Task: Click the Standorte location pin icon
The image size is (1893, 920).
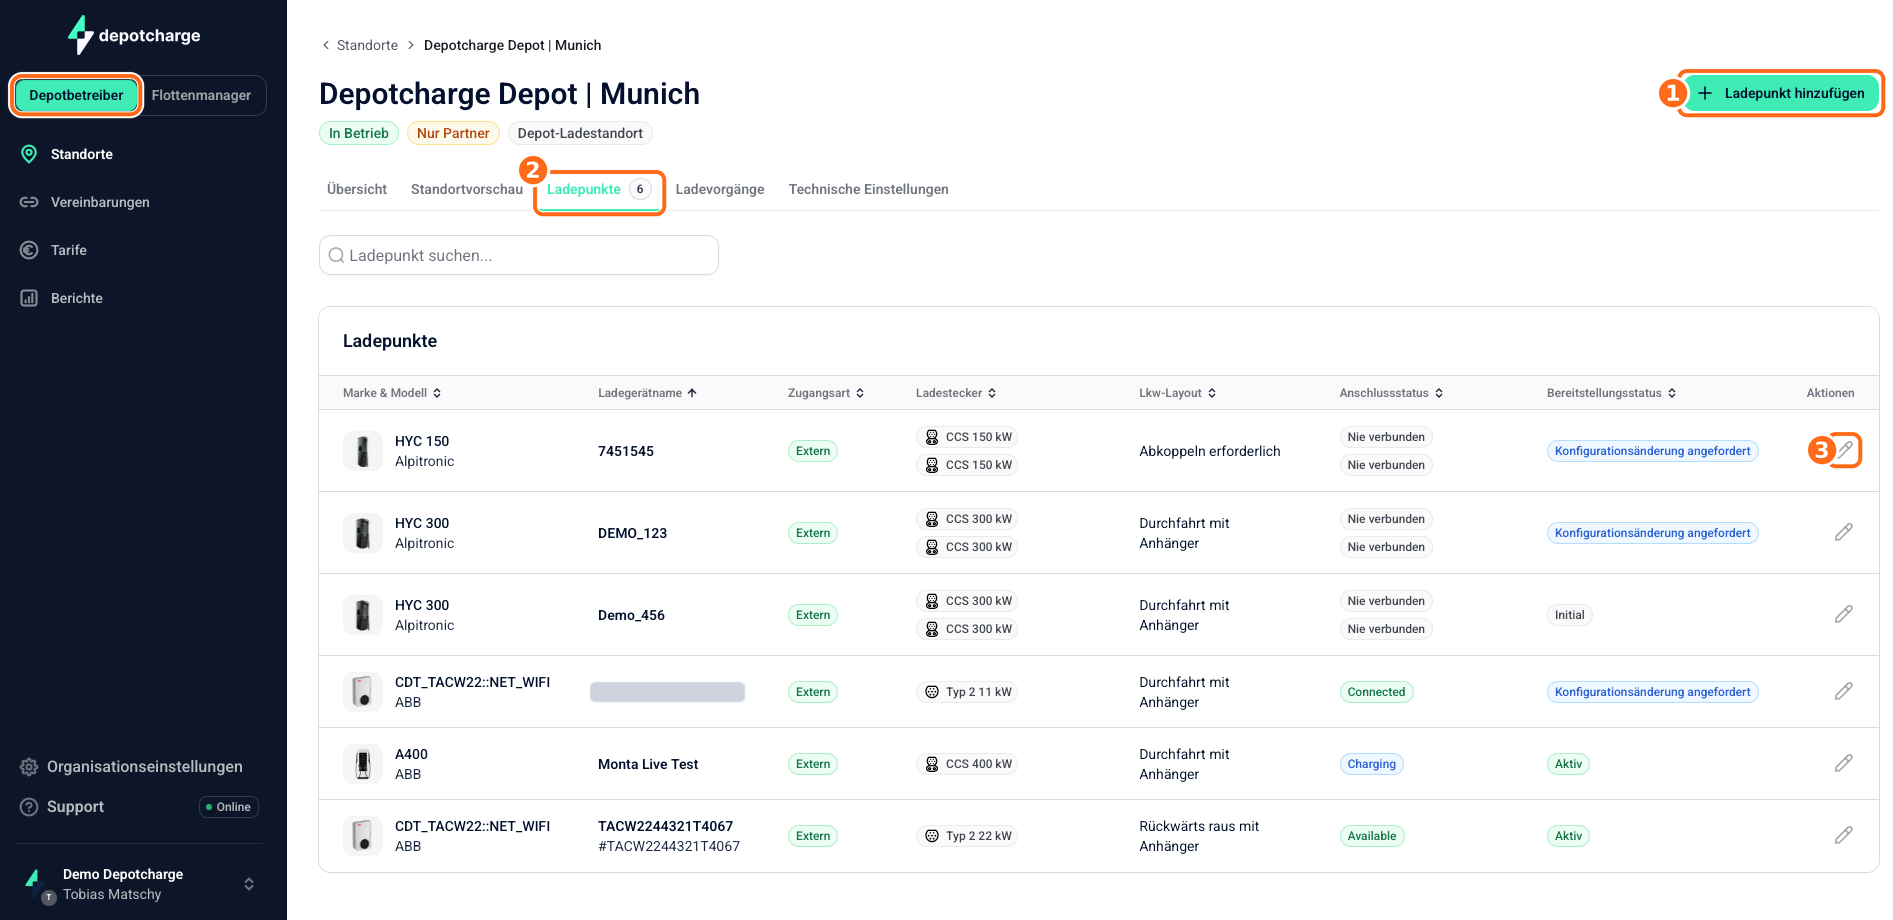Action: pos(29,154)
